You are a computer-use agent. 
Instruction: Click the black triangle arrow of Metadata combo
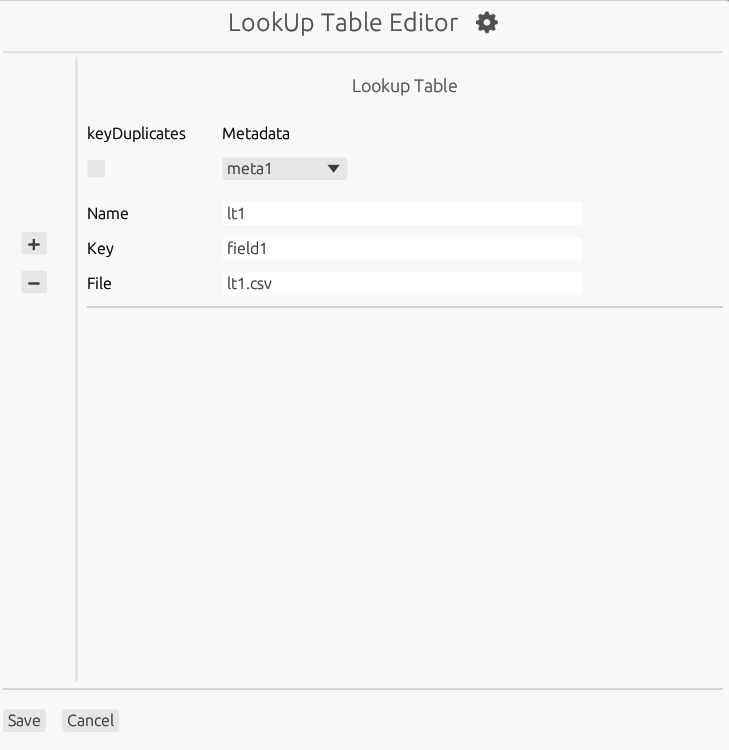333,168
